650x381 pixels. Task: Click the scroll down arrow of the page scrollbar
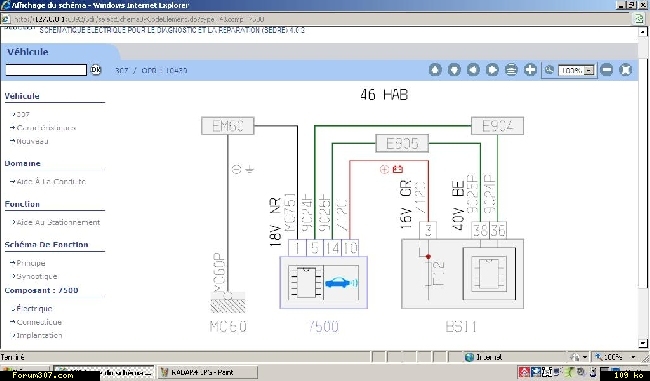click(643, 343)
